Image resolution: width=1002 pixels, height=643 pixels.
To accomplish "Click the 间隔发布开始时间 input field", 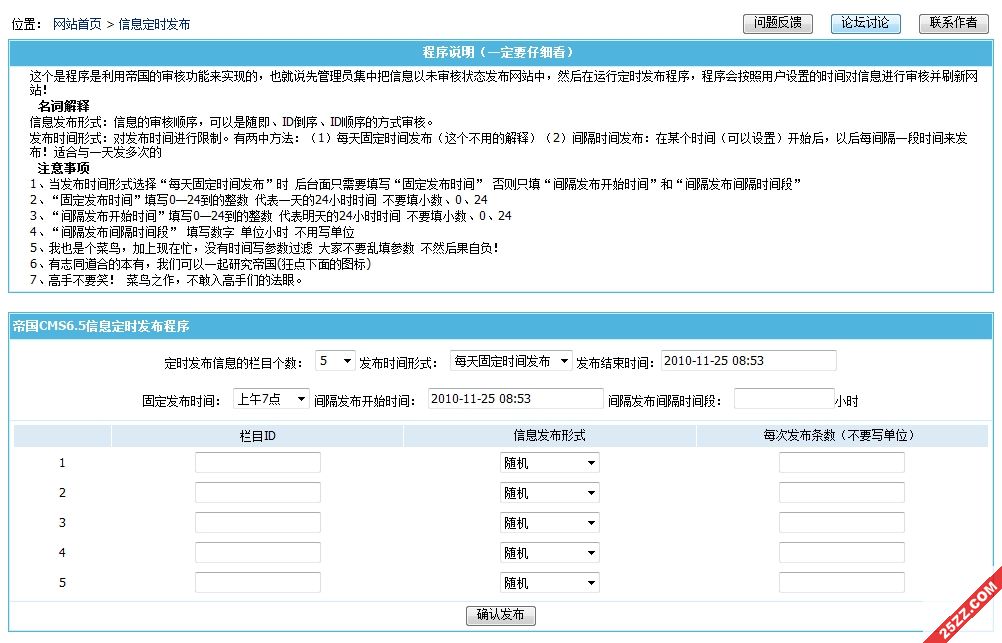I will [x=515, y=399].
